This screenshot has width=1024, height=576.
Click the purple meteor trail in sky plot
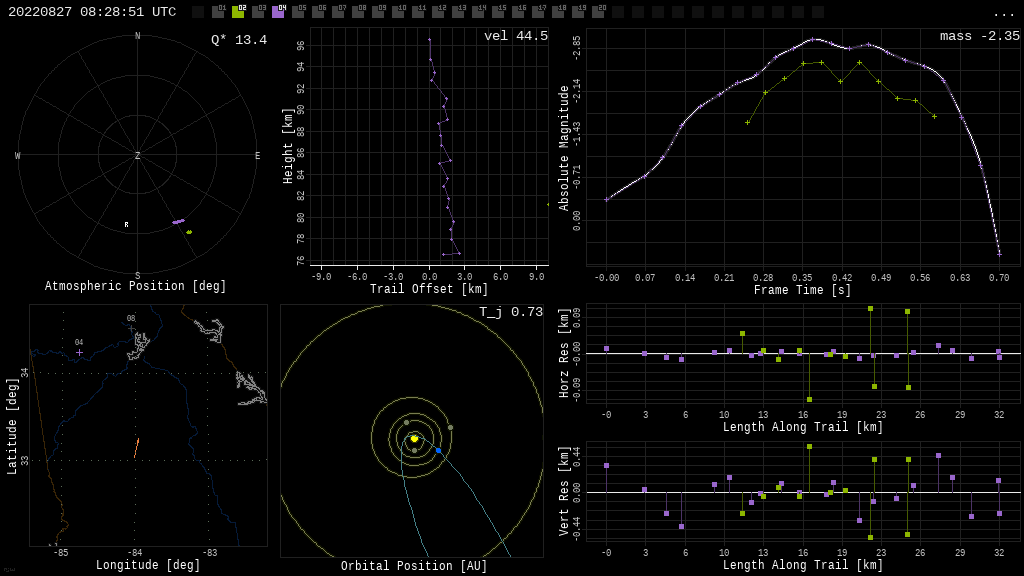[x=178, y=221]
